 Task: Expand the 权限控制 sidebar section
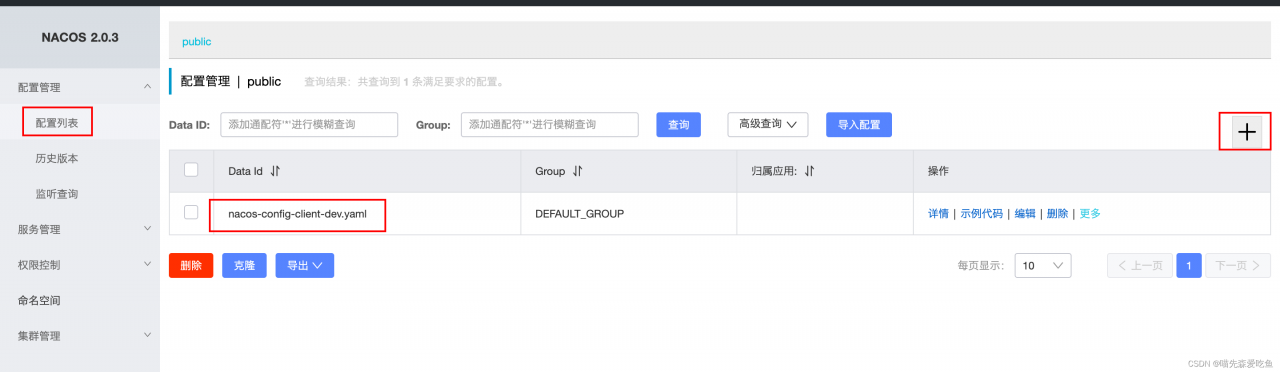tap(148, 264)
